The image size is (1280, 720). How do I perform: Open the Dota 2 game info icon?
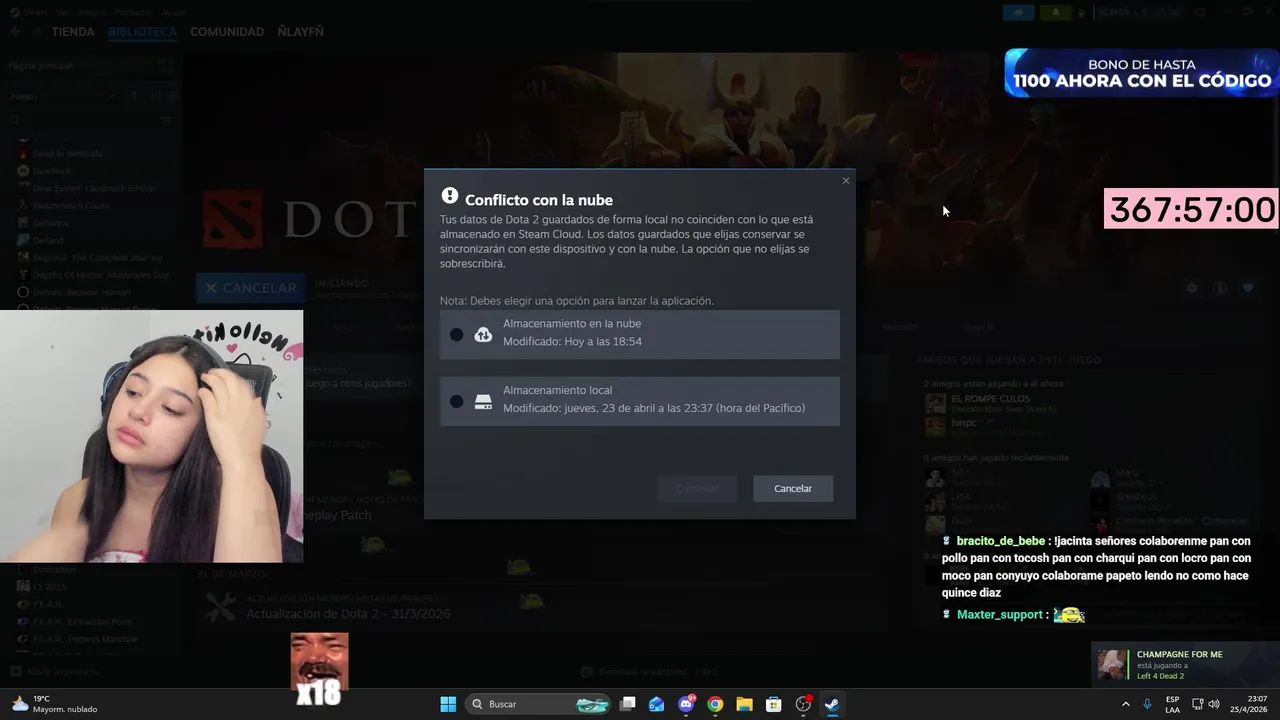coord(1219,288)
